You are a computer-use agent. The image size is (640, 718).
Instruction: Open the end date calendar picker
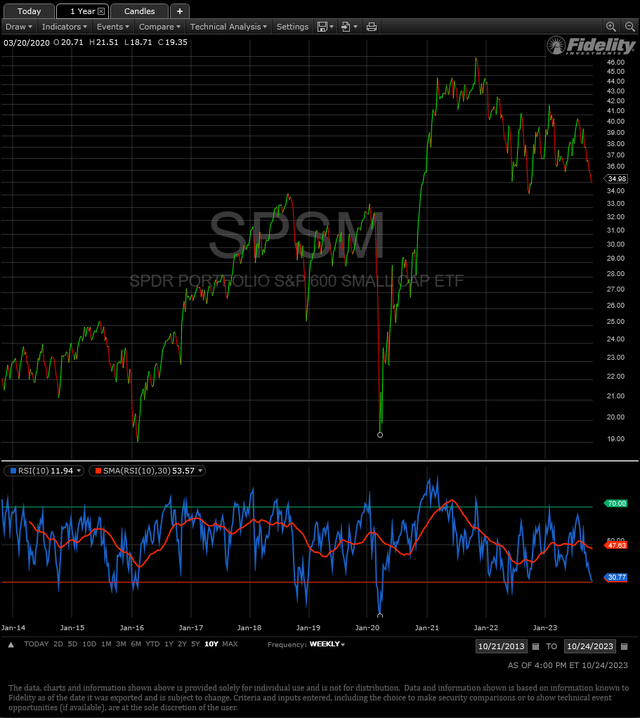coord(624,646)
